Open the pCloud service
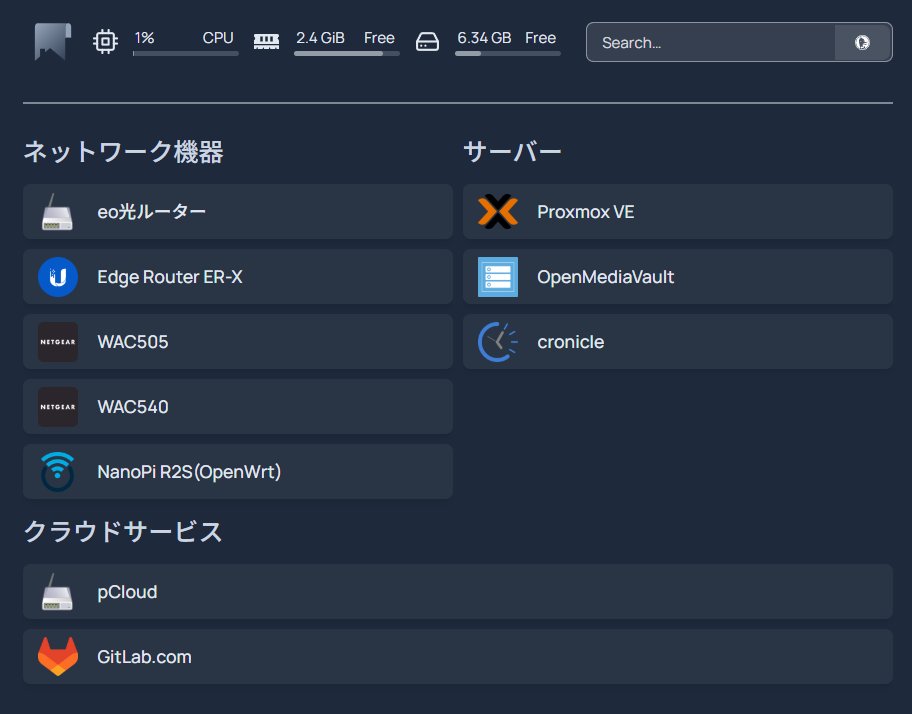The image size is (912, 714). 458,591
